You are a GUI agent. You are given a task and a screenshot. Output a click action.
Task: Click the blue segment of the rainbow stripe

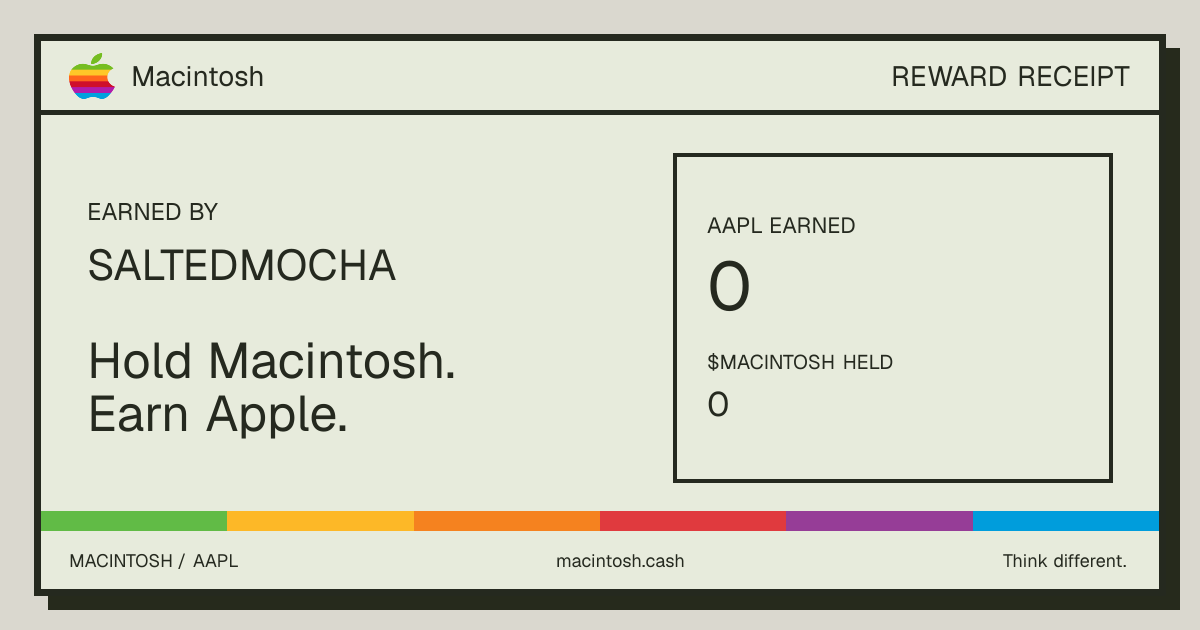[1066, 521]
